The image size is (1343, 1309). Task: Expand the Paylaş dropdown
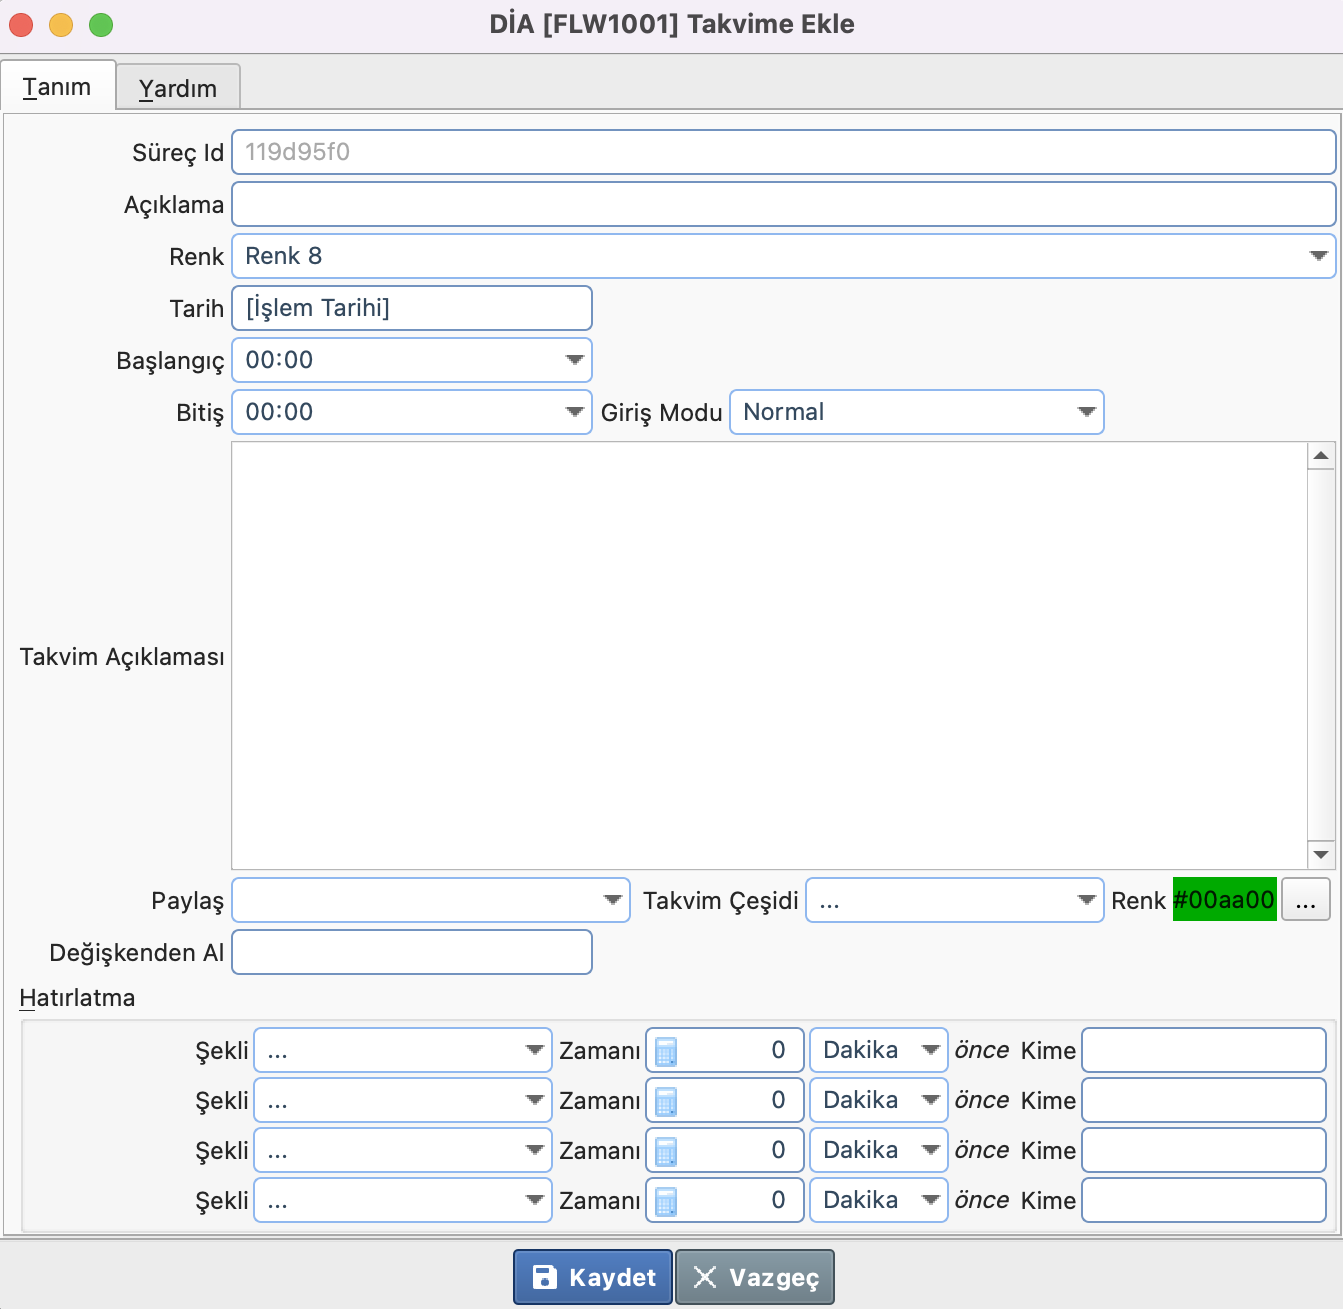(612, 900)
